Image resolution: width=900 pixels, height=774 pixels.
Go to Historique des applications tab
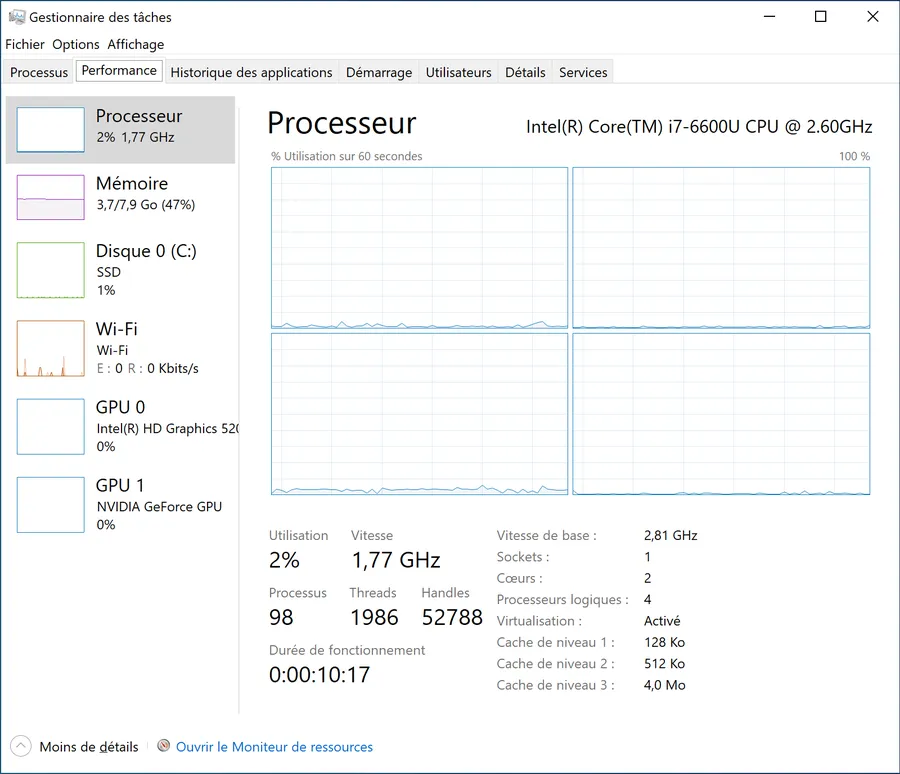tap(251, 72)
